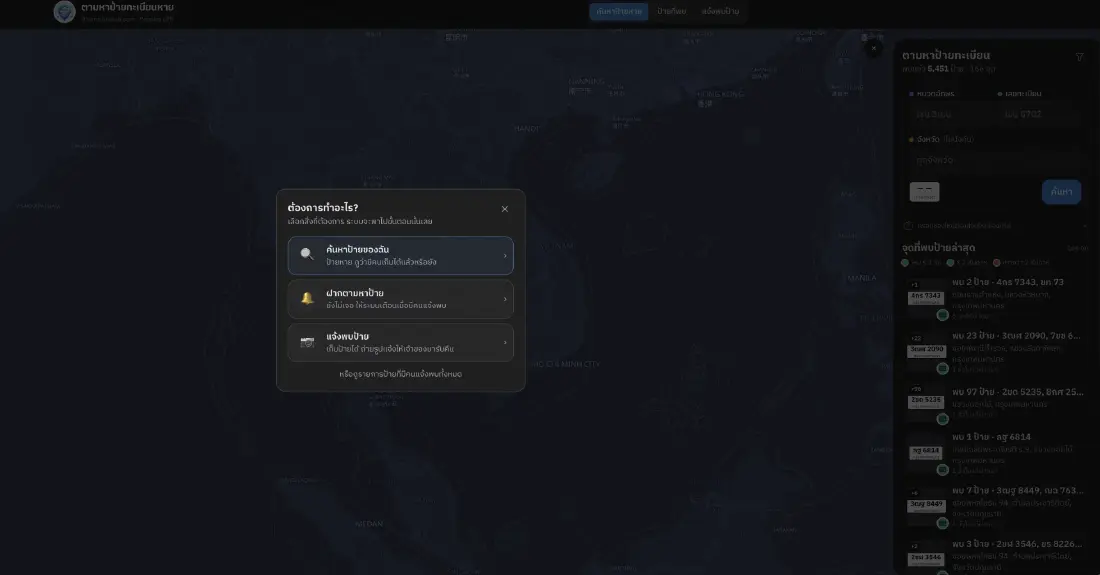
Task: Open the หรือดูรายการป้ายที่มีคนแจ้งพบทั้งหมด link
Action: click(x=401, y=374)
